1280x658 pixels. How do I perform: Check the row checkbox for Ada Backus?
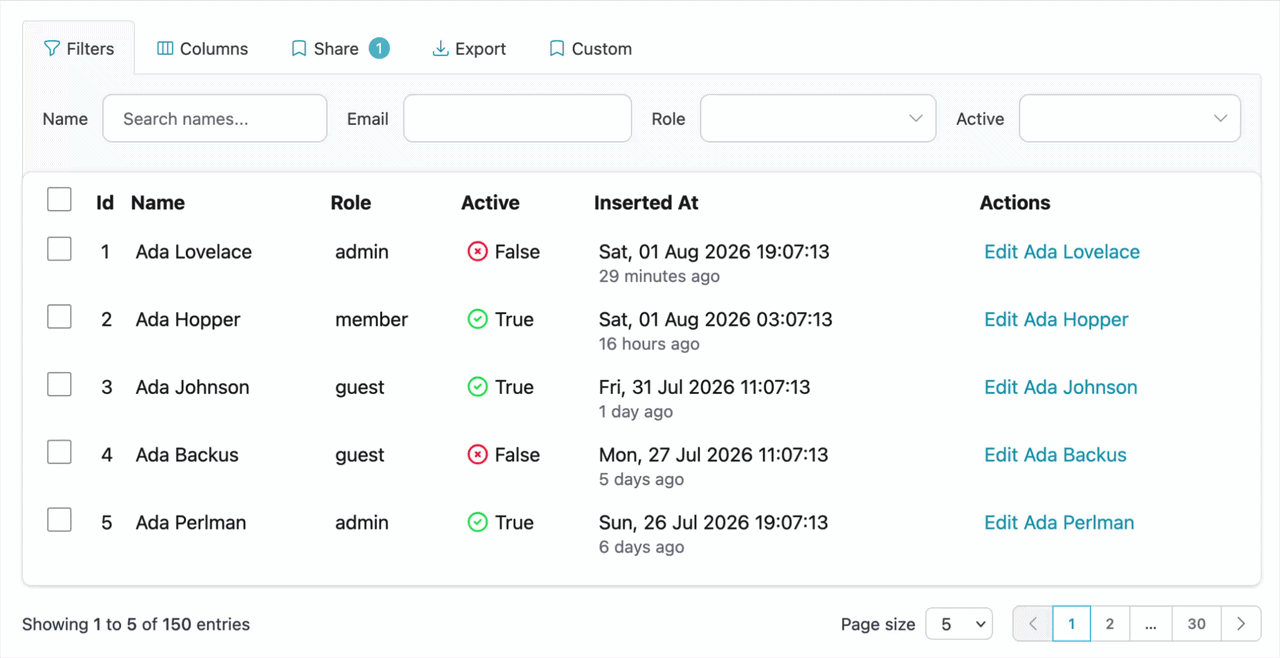pyautogui.click(x=60, y=452)
